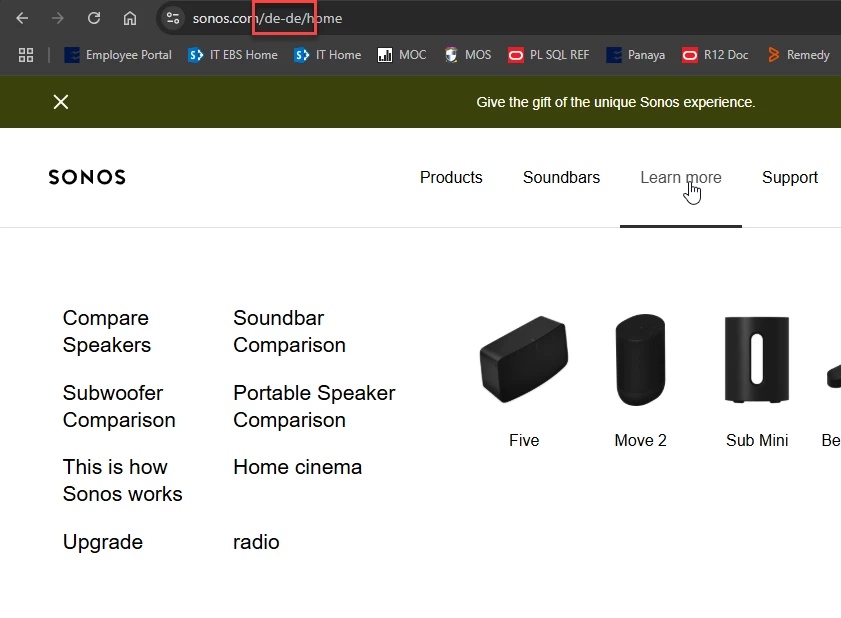Dismiss the green promo banner with X
This screenshot has height=618, width=841.
coord(61,102)
